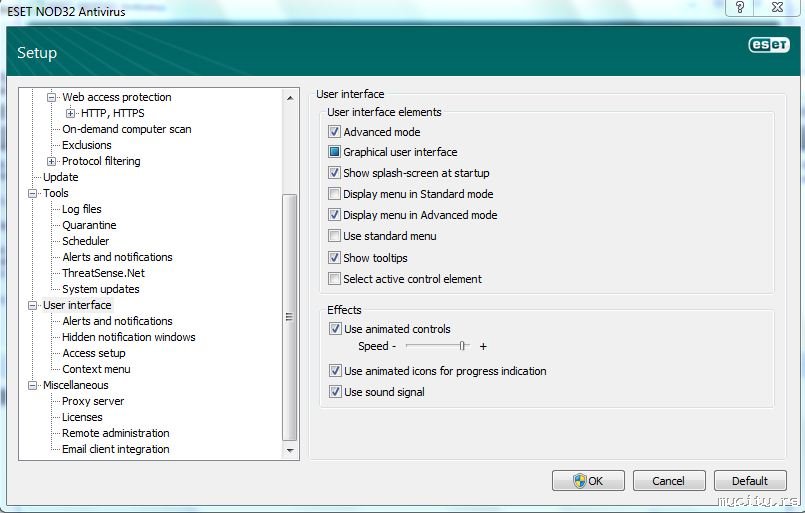The height and width of the screenshot is (513, 805).
Task: Select System updates tree item
Action: coord(101,289)
